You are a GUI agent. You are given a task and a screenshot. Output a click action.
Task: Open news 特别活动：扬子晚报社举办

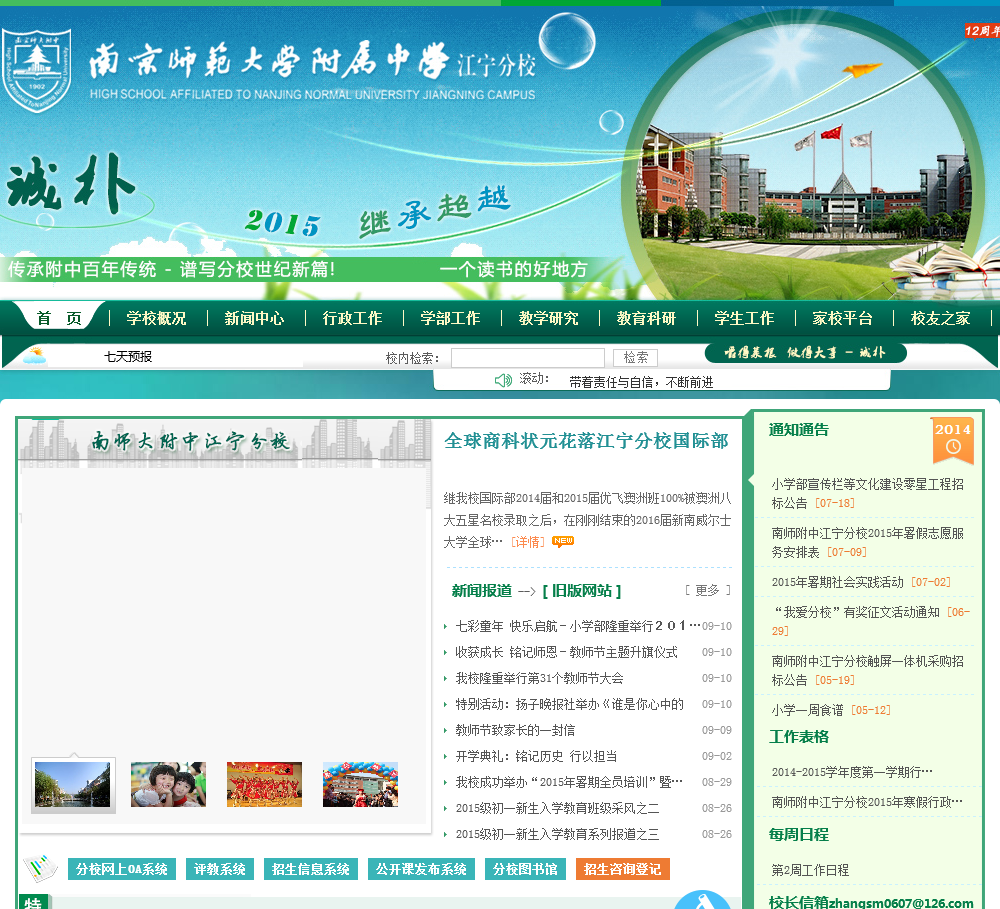click(570, 704)
